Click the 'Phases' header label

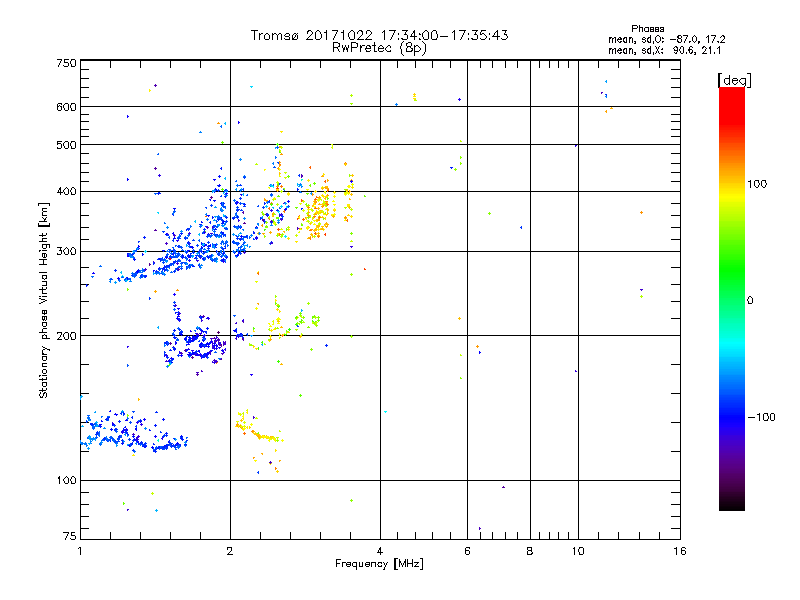[647, 29]
